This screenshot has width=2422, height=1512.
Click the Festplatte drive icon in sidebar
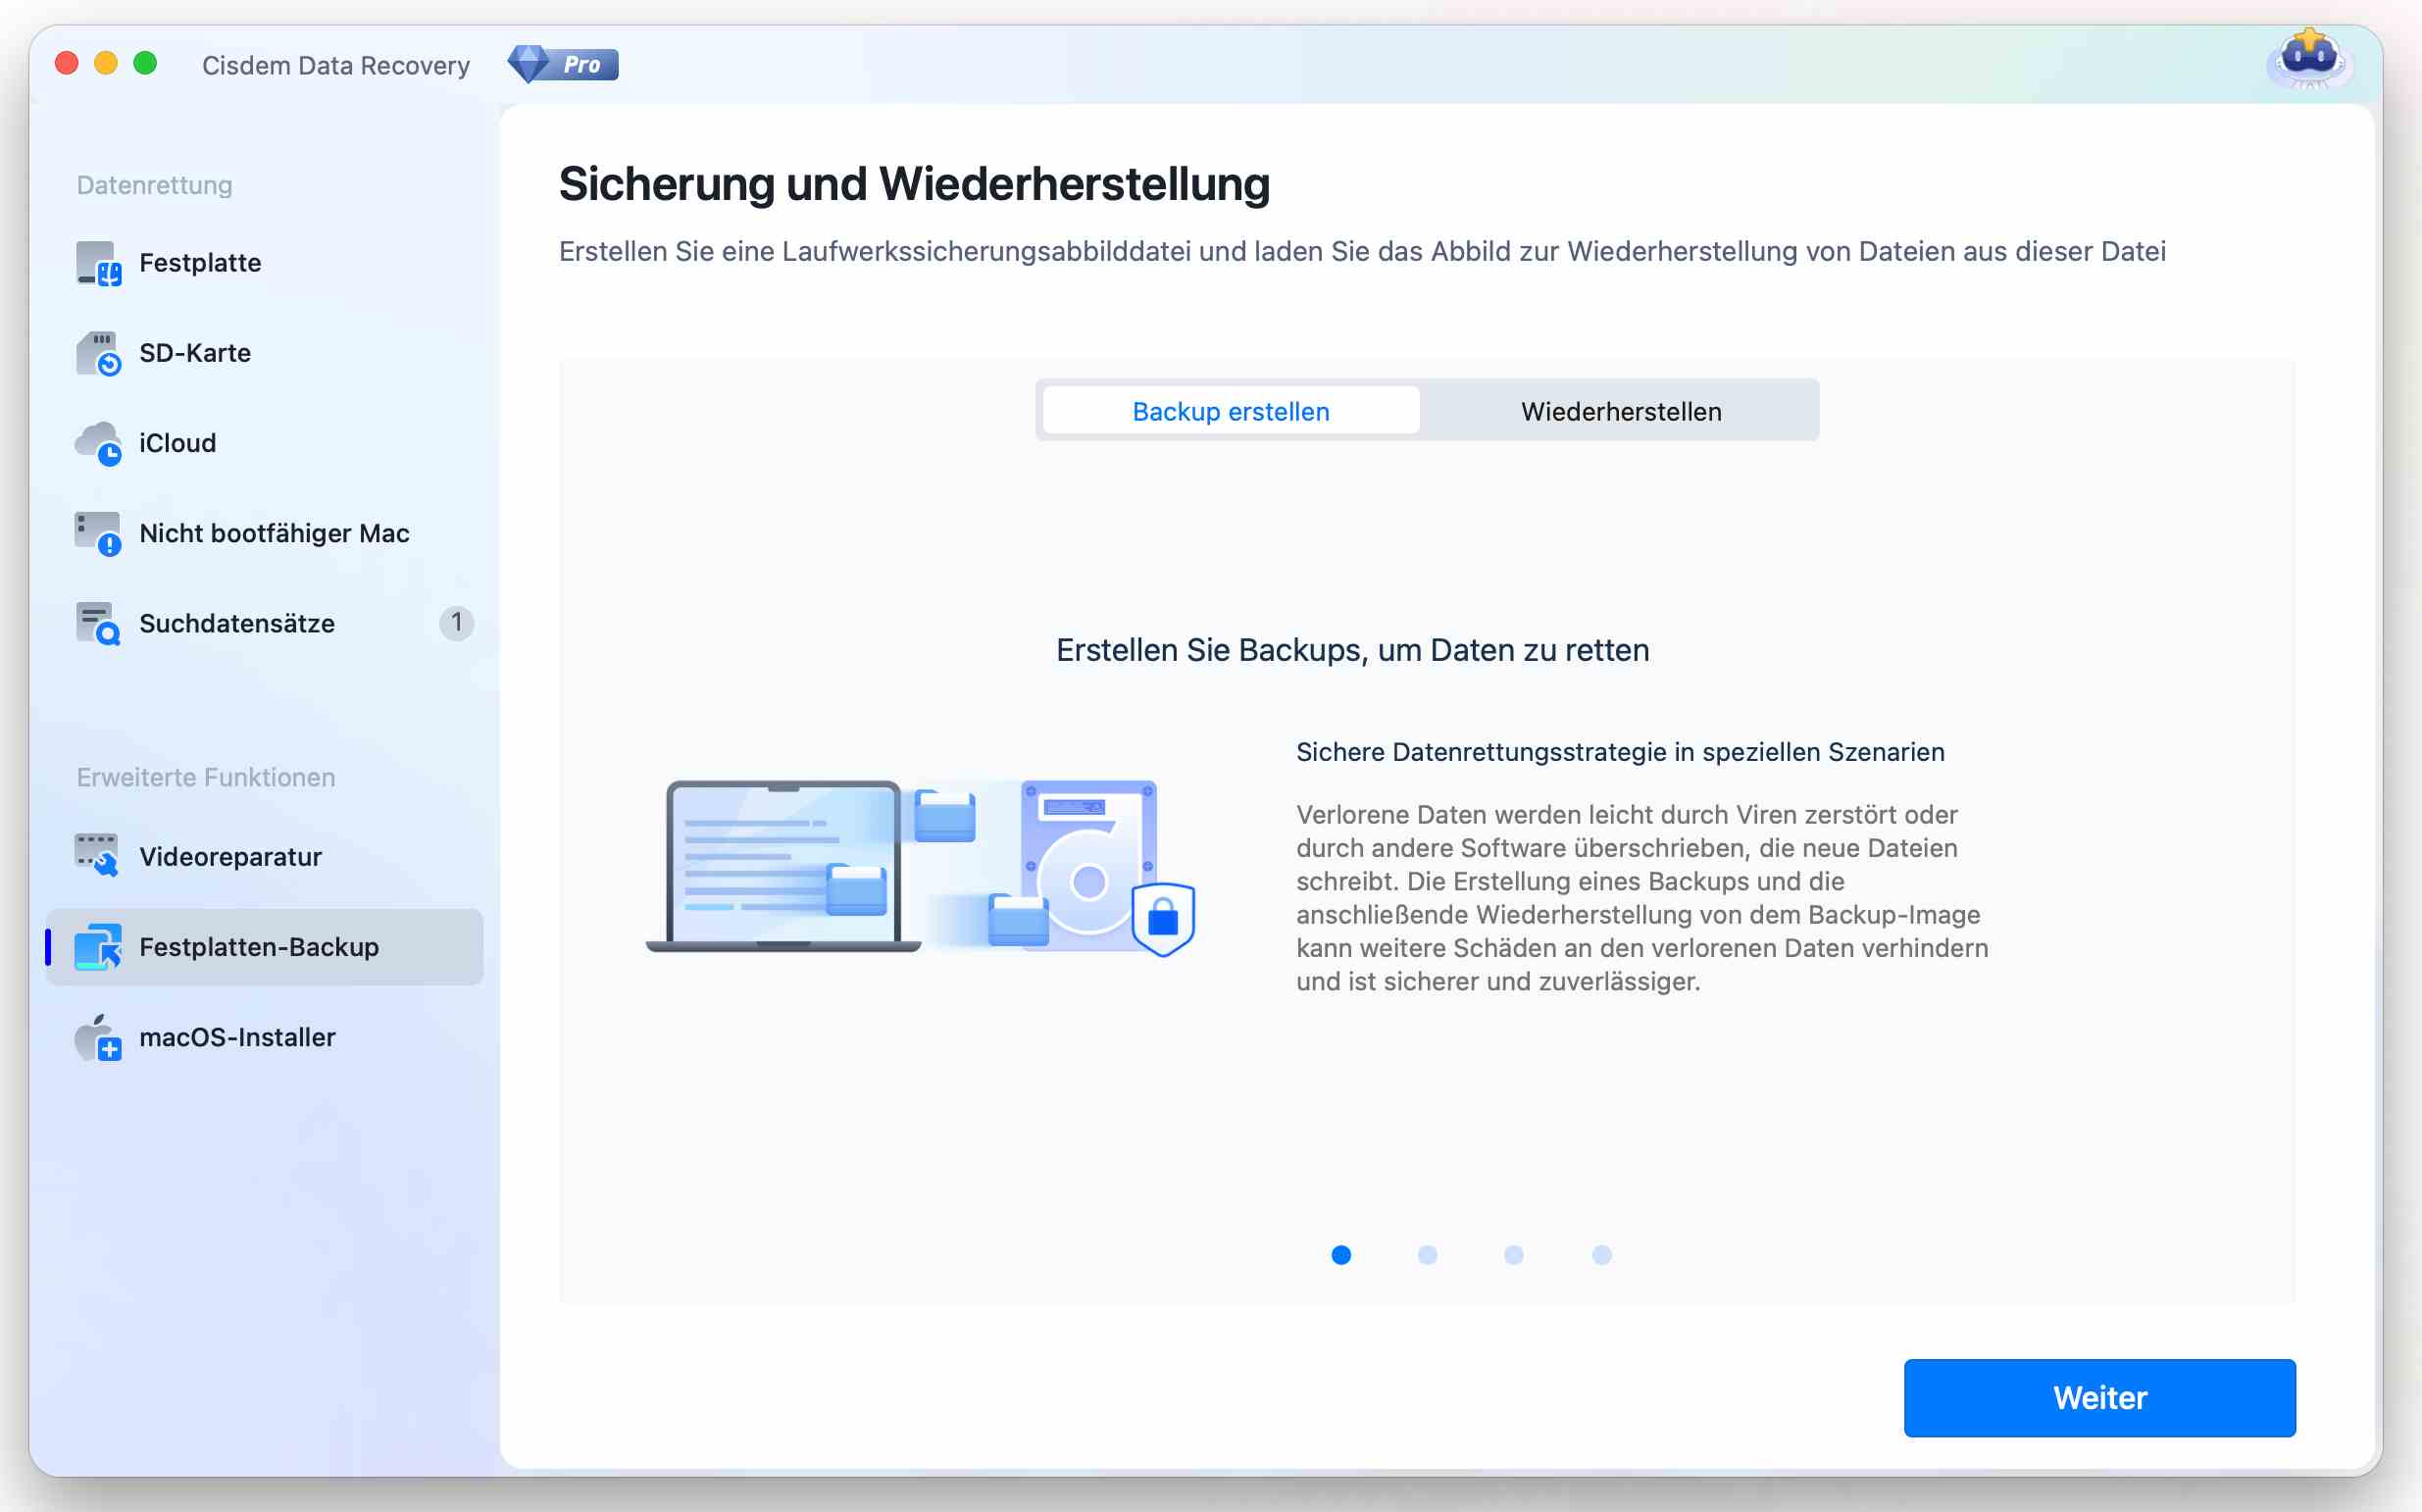pos(98,263)
